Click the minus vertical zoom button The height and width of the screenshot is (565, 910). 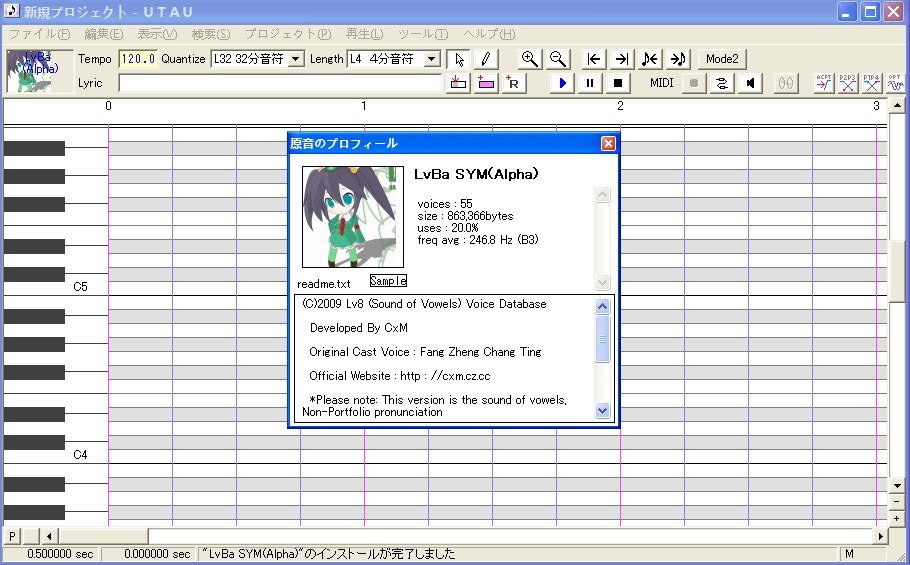pyautogui.click(x=897, y=502)
